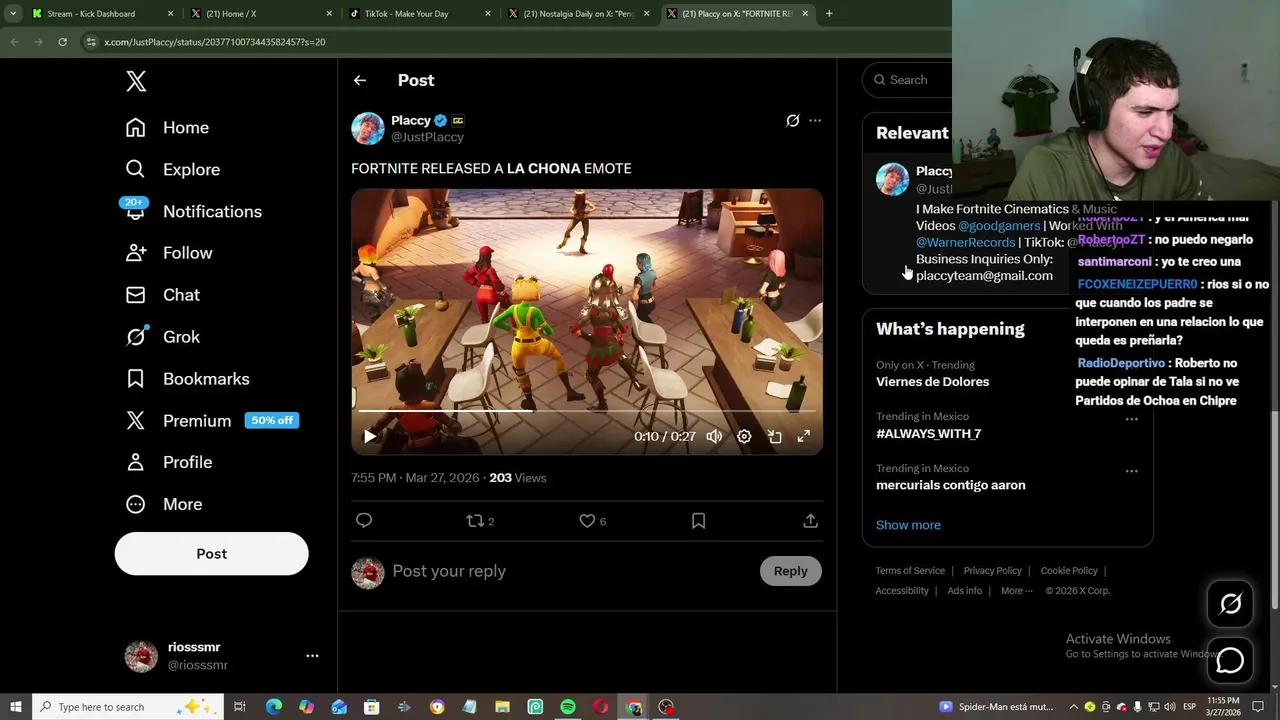Click the white Post button
This screenshot has height=720, width=1280.
point(211,554)
